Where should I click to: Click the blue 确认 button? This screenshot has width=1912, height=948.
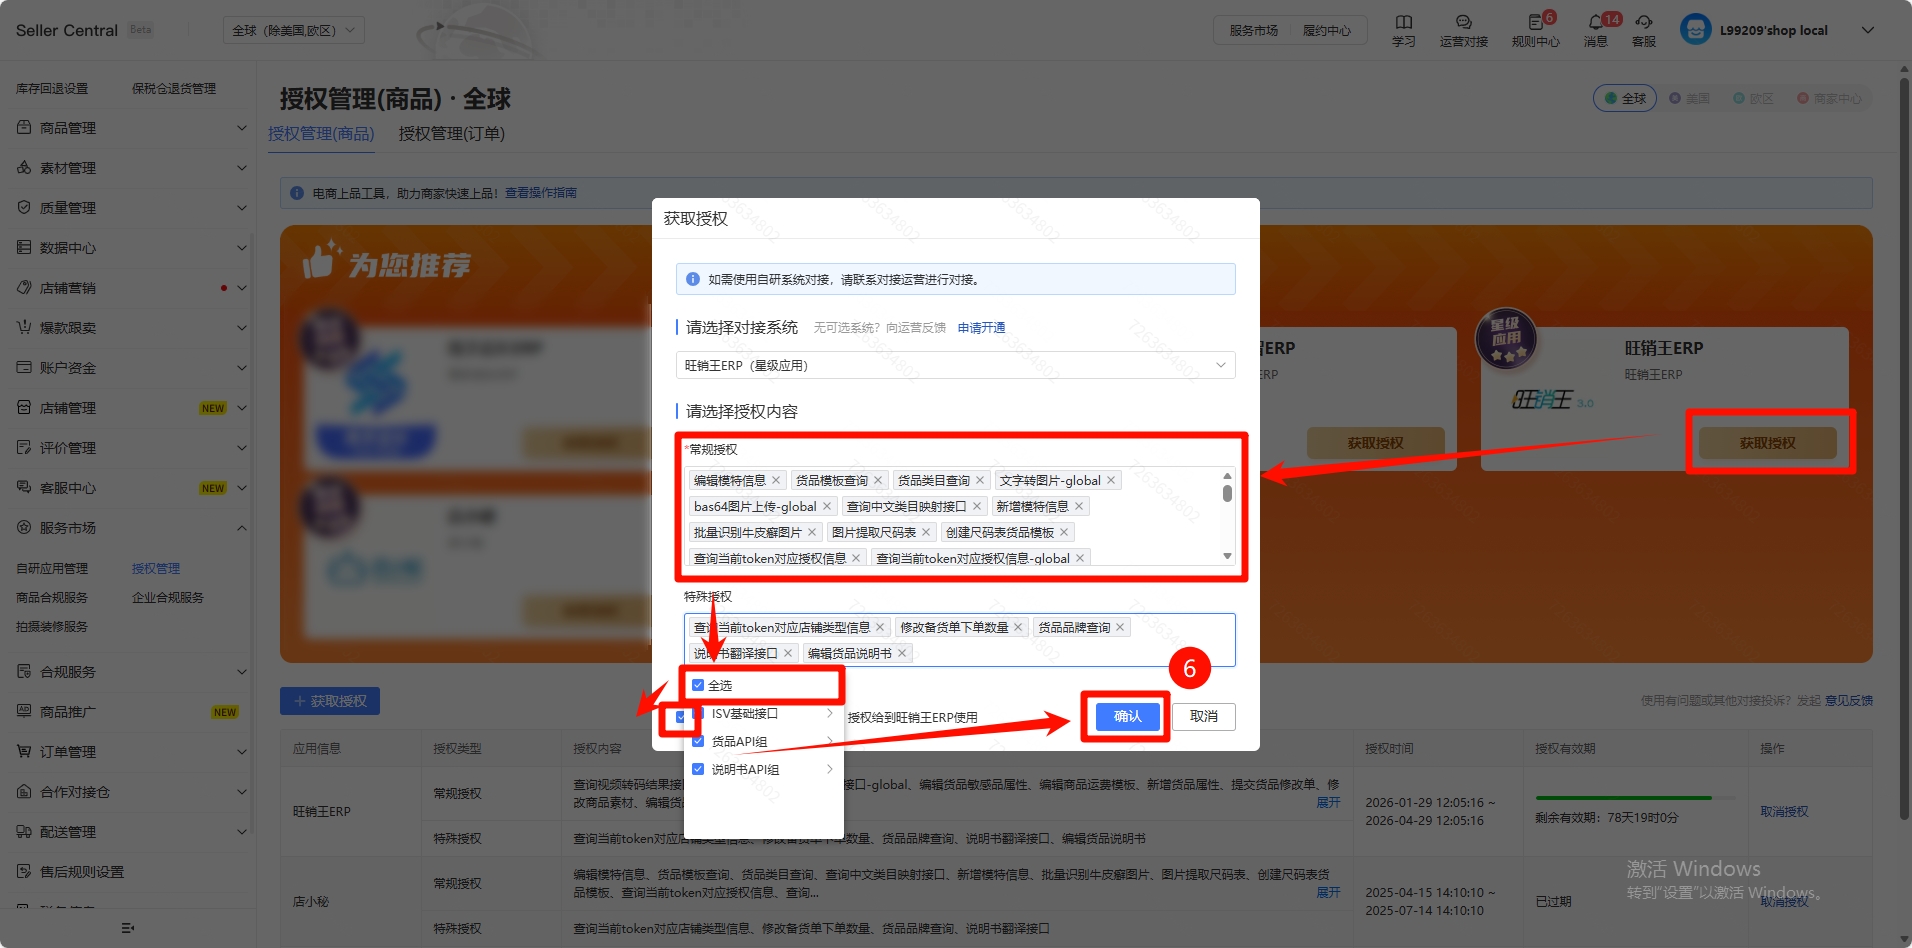pyautogui.click(x=1127, y=716)
